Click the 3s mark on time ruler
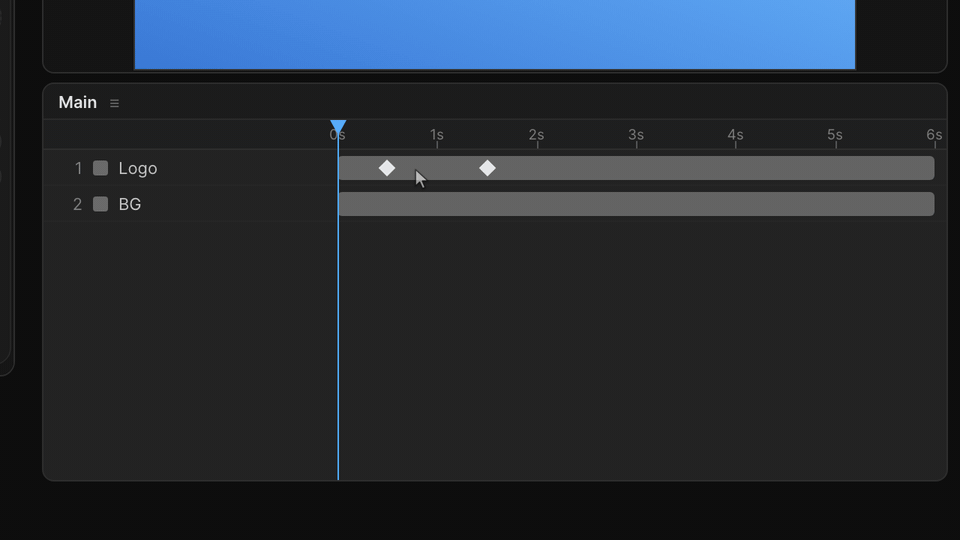The width and height of the screenshot is (960, 540). [636, 135]
